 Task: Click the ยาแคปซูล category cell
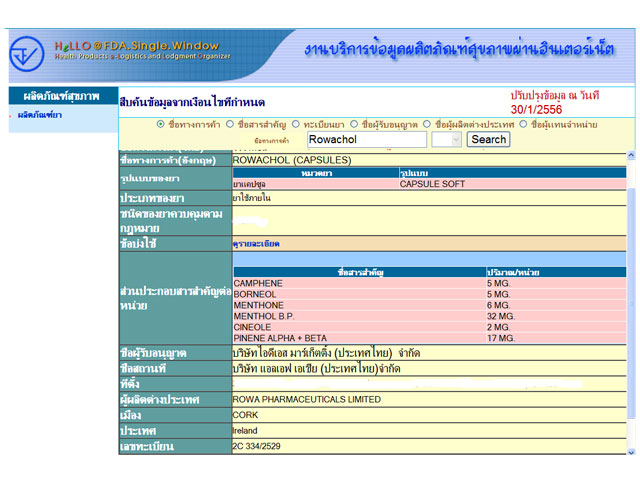[316, 184]
